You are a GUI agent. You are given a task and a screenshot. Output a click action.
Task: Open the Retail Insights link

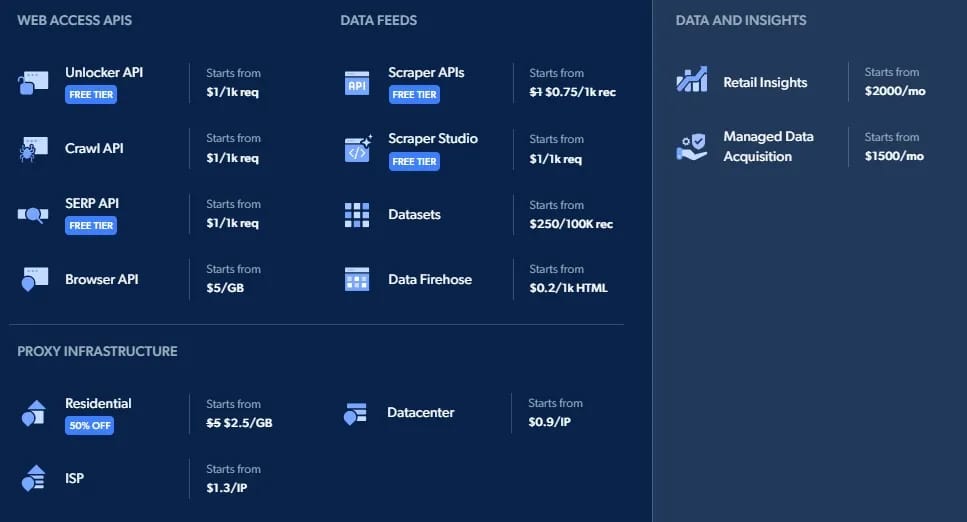pyautogui.click(x=765, y=82)
